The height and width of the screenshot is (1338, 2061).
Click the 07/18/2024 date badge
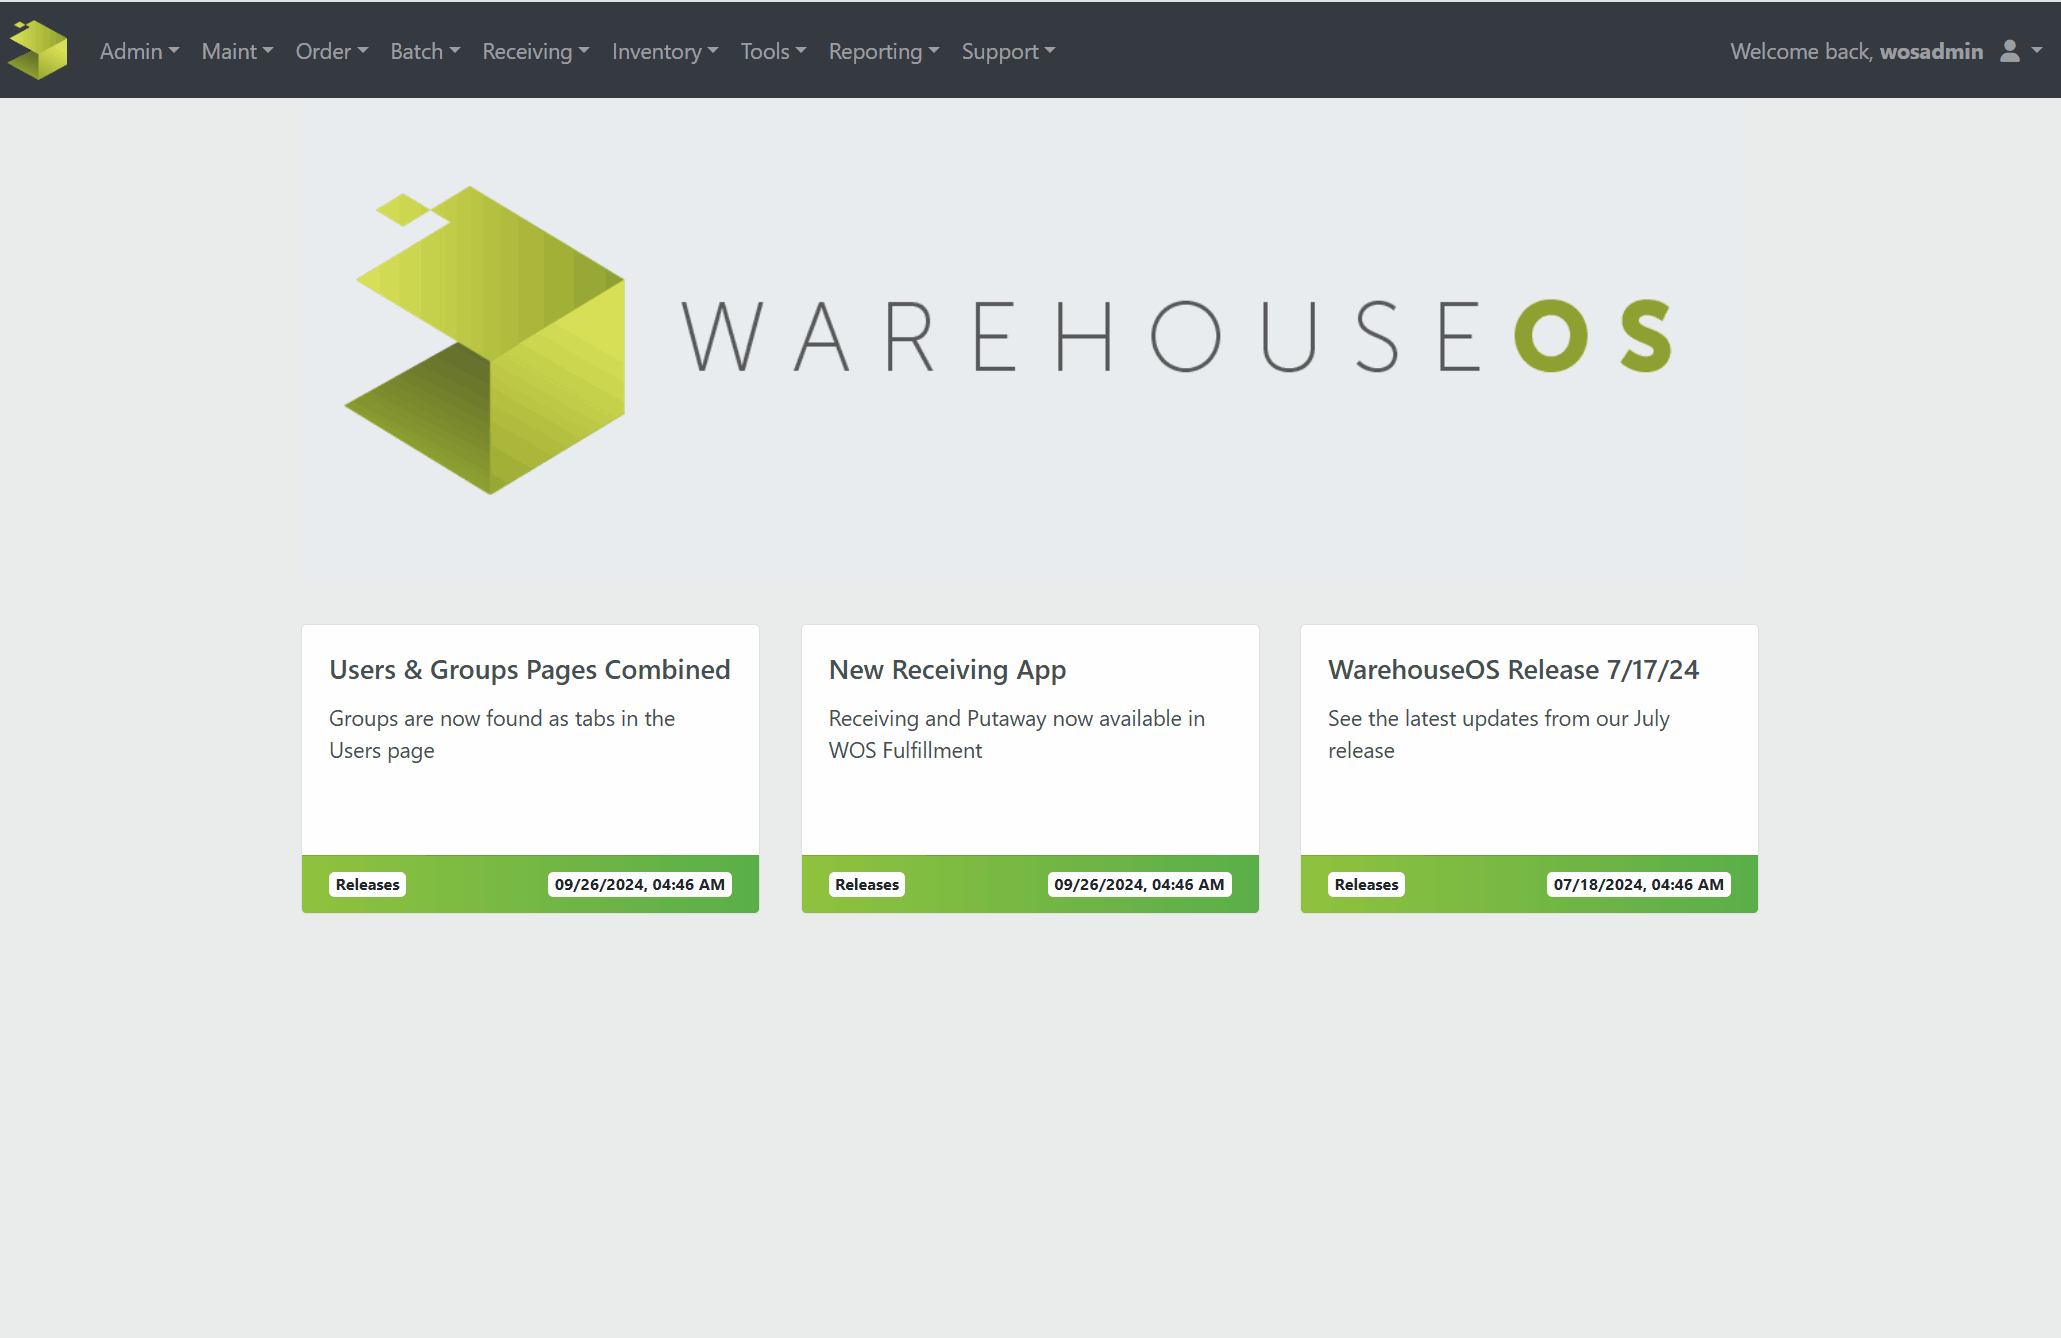click(x=1638, y=884)
